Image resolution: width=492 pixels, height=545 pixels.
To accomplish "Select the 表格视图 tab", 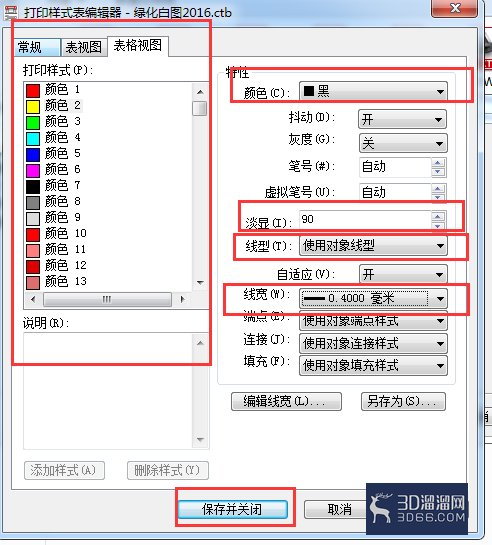I will pyautogui.click(x=138, y=46).
